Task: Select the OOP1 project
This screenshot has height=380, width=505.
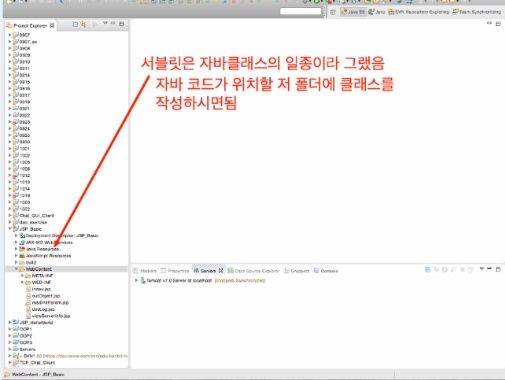Action: coord(26,329)
